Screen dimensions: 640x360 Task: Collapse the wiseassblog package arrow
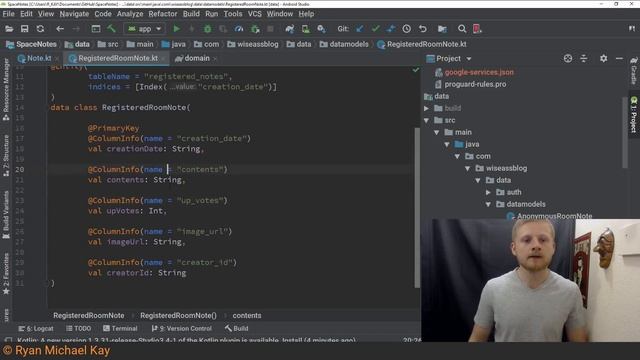(468, 168)
